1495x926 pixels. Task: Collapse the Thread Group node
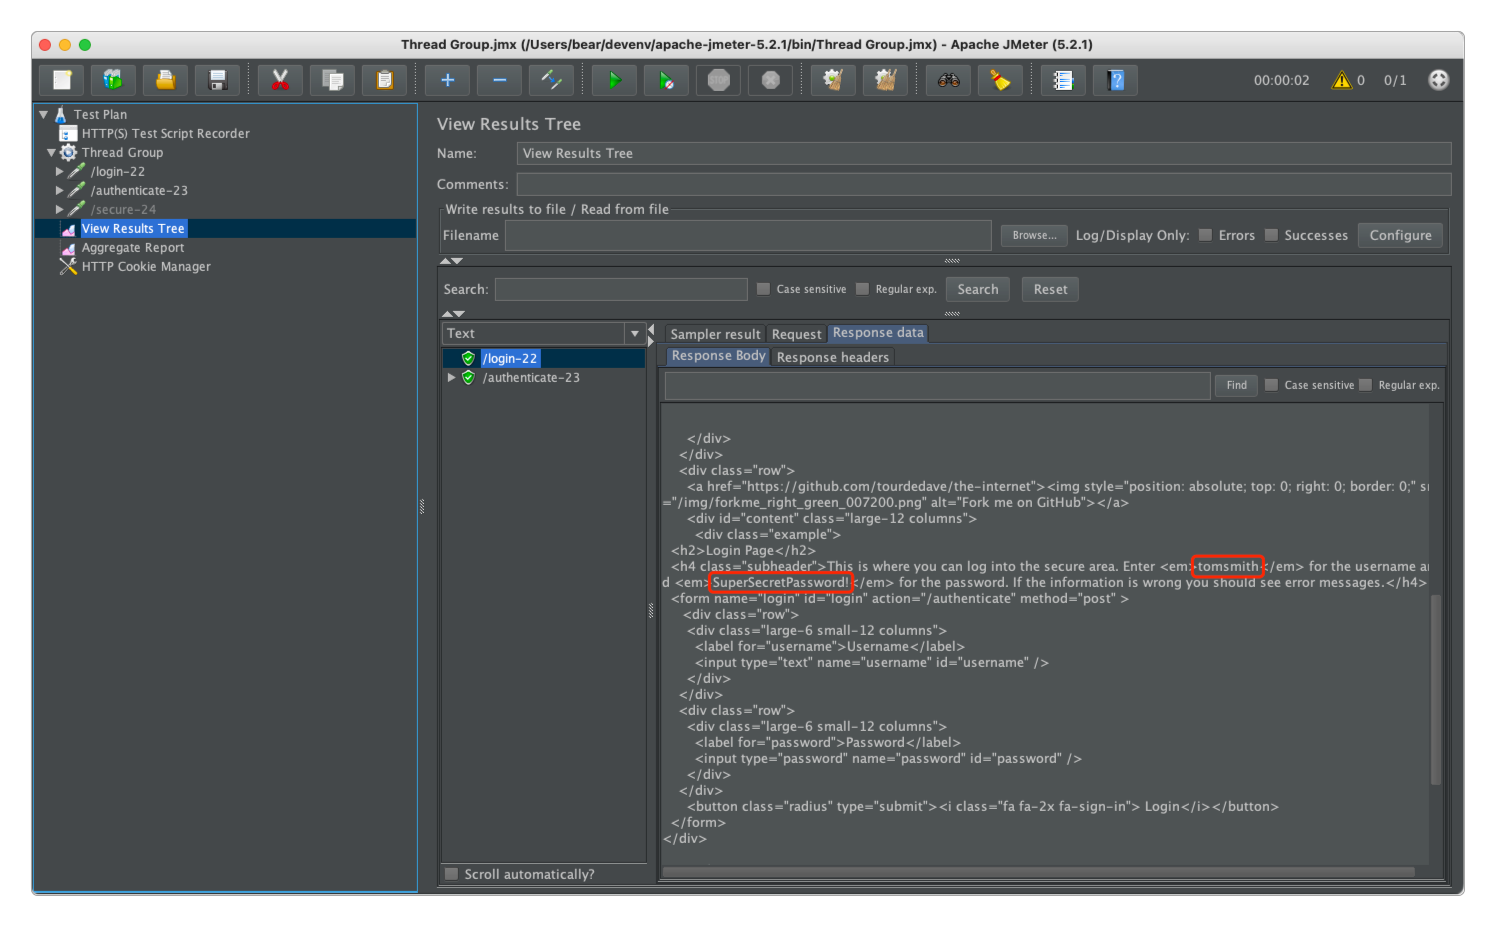coord(51,152)
